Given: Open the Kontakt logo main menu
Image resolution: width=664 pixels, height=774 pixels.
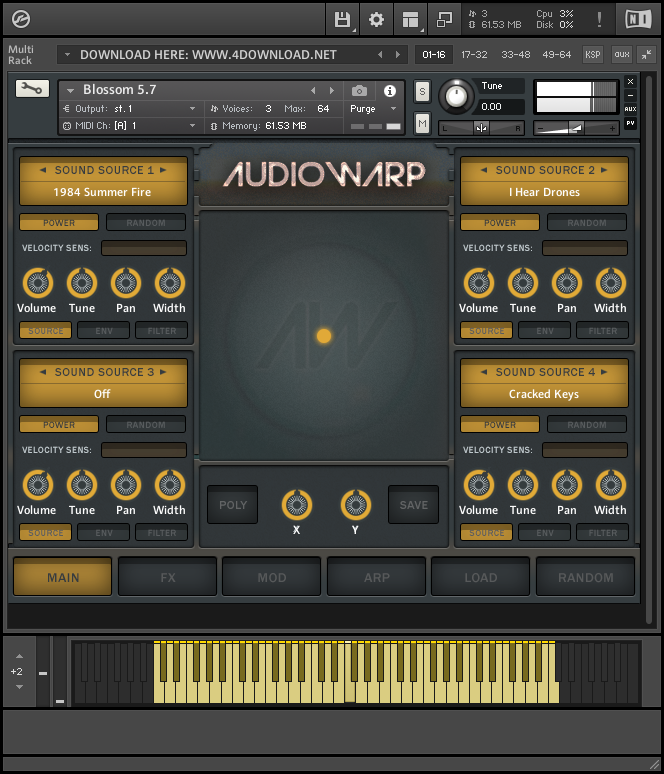Looking at the screenshot, I should point(21,19).
